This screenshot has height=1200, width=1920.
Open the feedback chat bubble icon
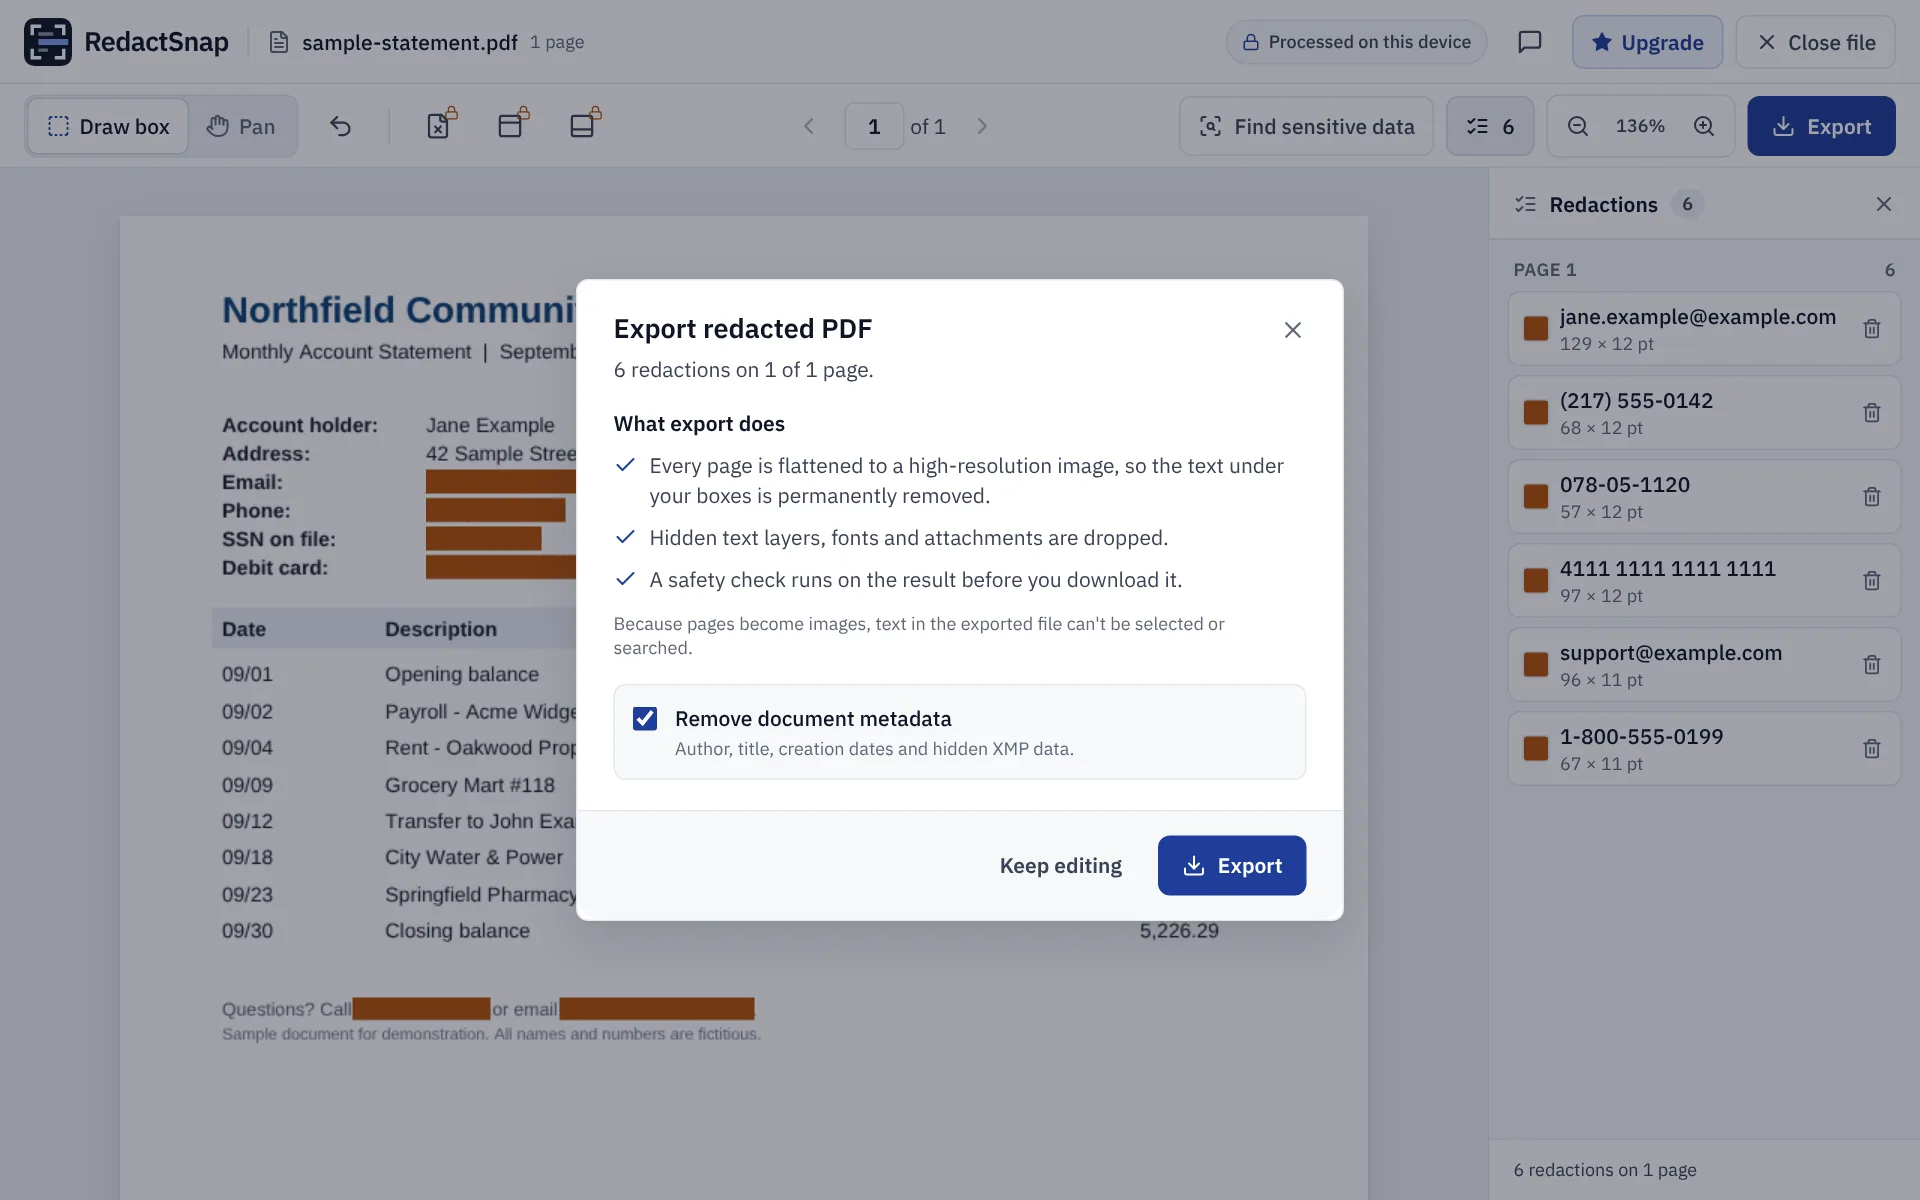click(1529, 42)
